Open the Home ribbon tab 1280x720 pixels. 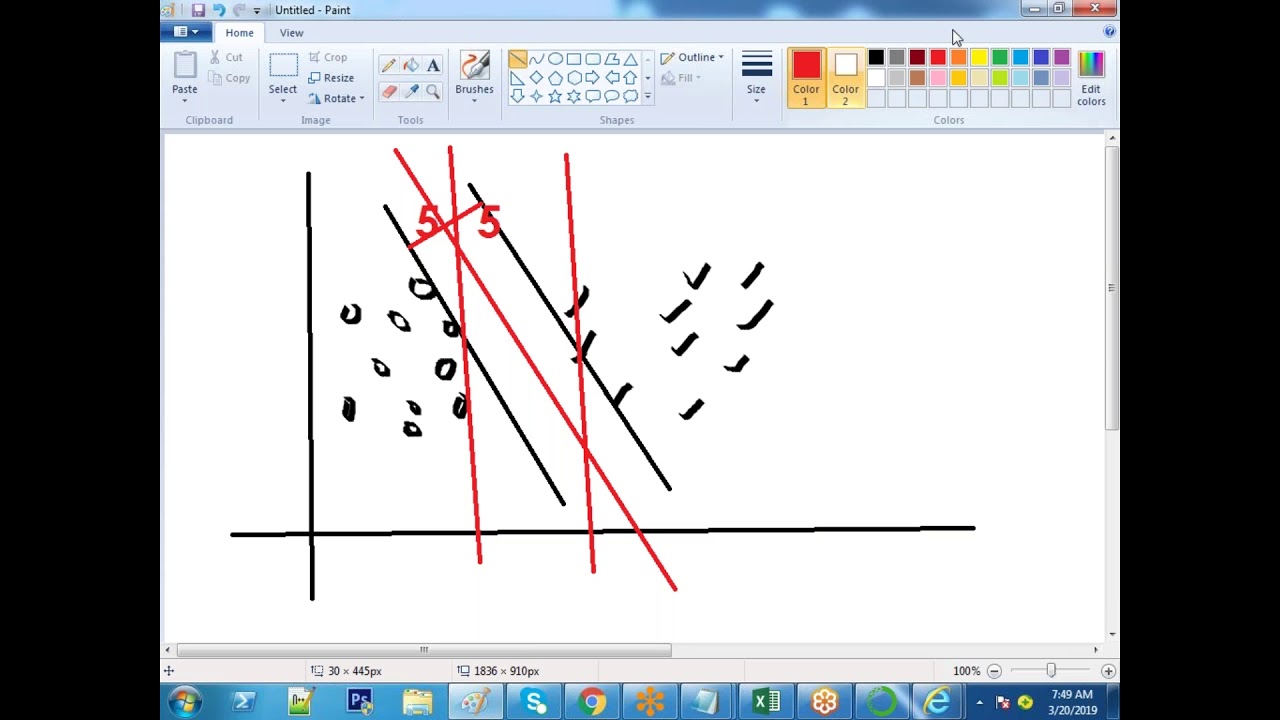click(239, 33)
